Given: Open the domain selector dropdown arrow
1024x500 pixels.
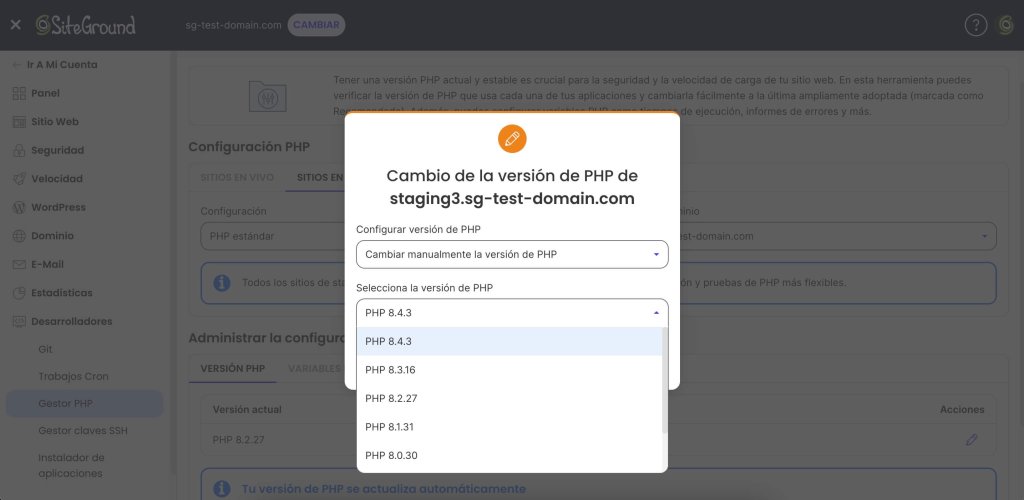Looking at the screenshot, I should coord(984,236).
